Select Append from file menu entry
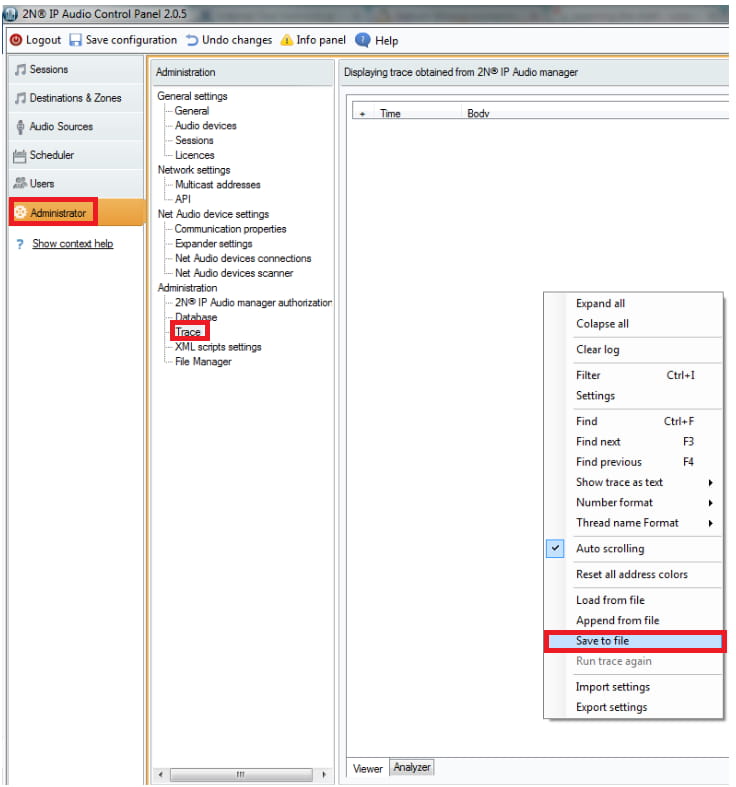 [x=618, y=620]
